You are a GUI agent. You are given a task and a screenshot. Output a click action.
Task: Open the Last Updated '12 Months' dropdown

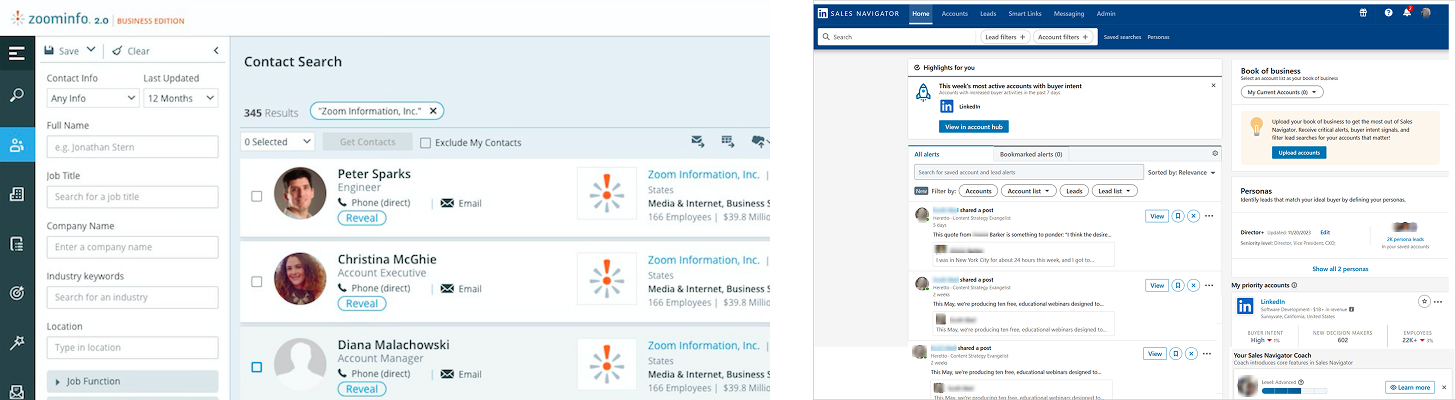[x=181, y=98]
